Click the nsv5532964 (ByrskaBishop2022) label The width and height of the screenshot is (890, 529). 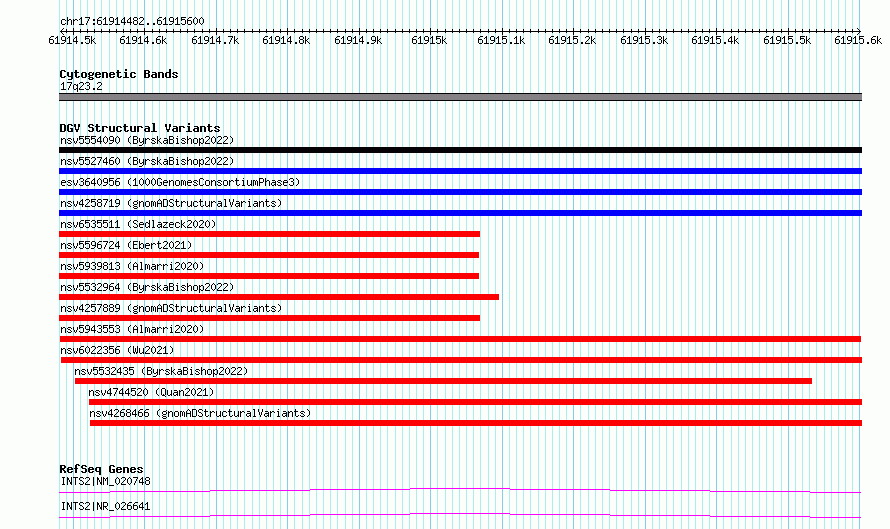(x=147, y=287)
